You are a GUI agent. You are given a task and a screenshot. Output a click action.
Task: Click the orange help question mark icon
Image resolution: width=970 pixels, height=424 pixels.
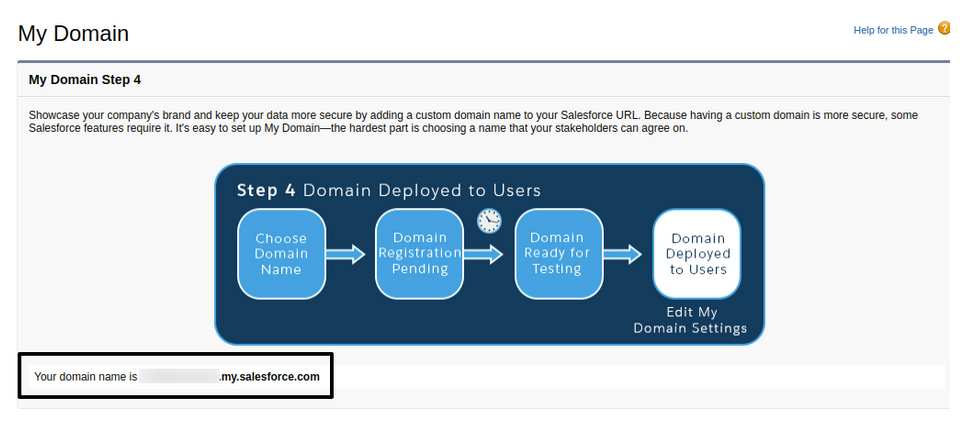(x=944, y=29)
